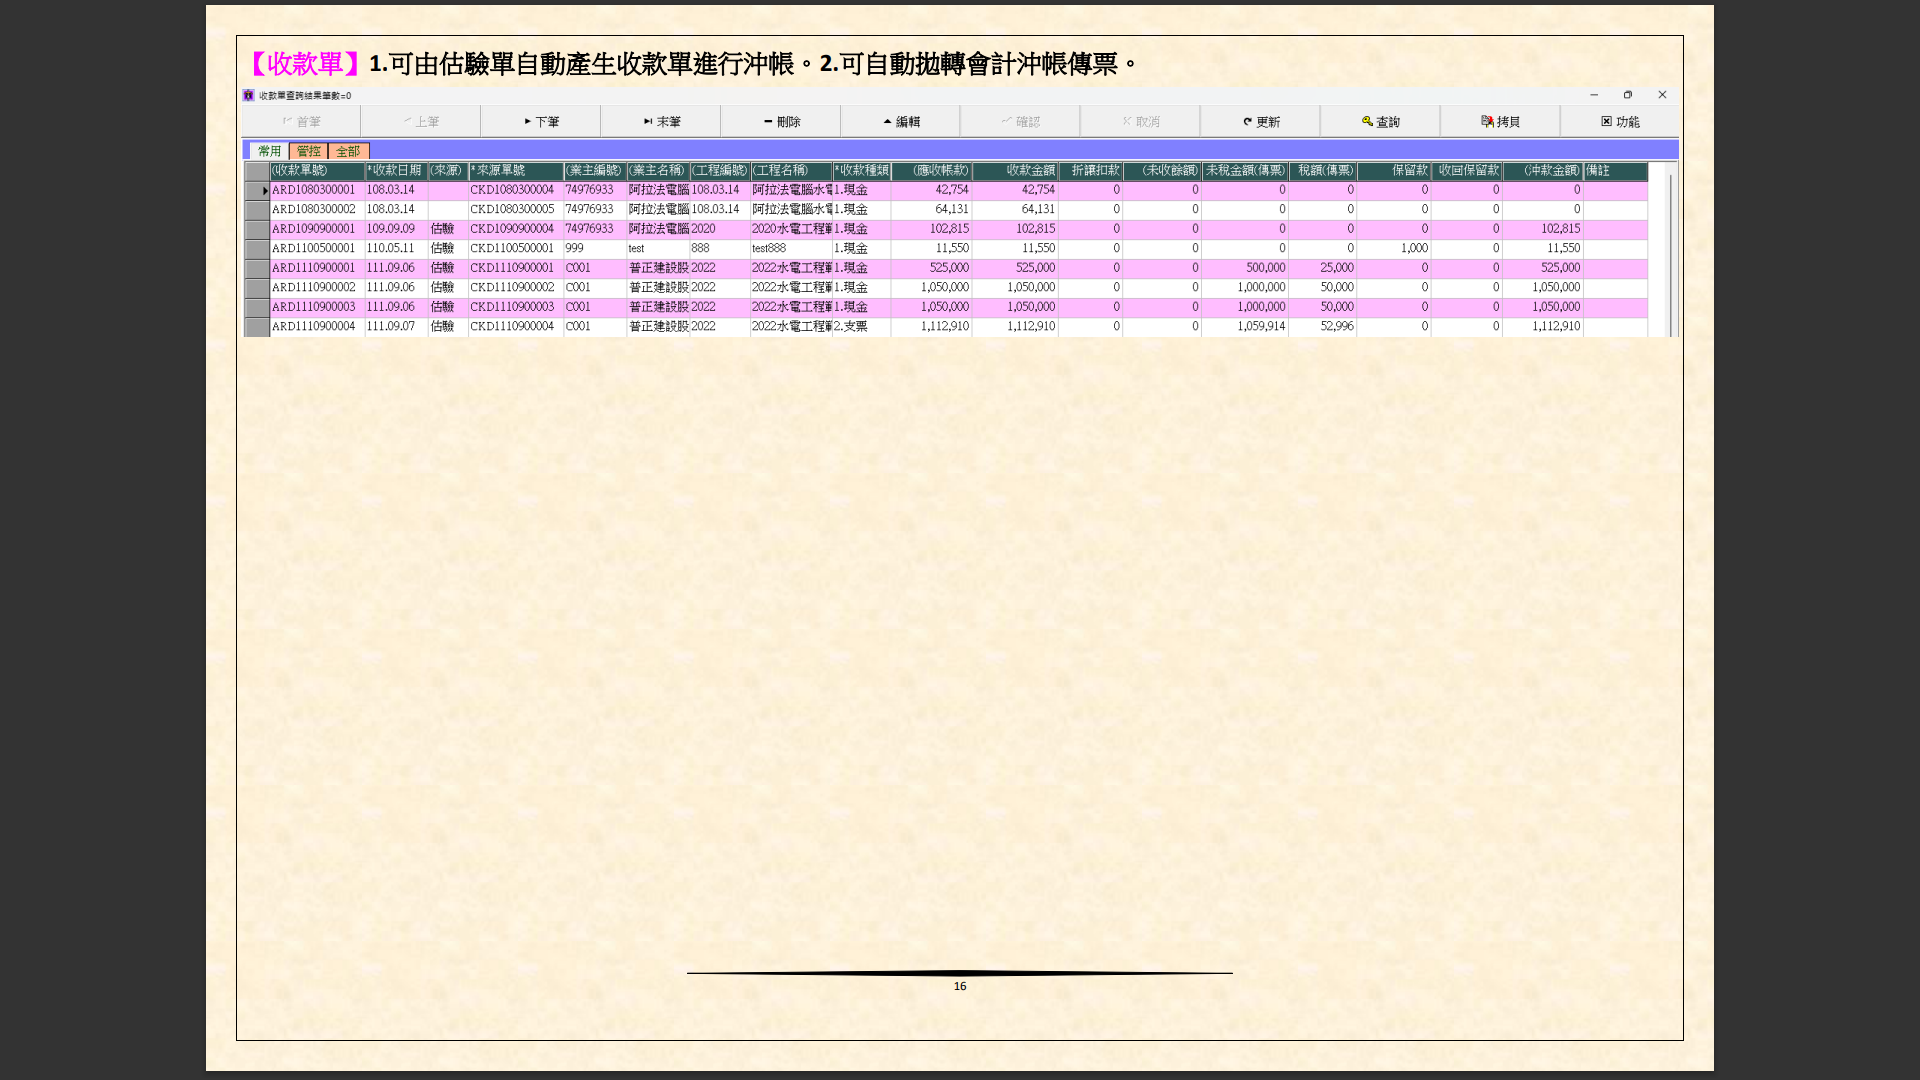Switch to the 全部 tab
1920x1080 pixels.
348,151
